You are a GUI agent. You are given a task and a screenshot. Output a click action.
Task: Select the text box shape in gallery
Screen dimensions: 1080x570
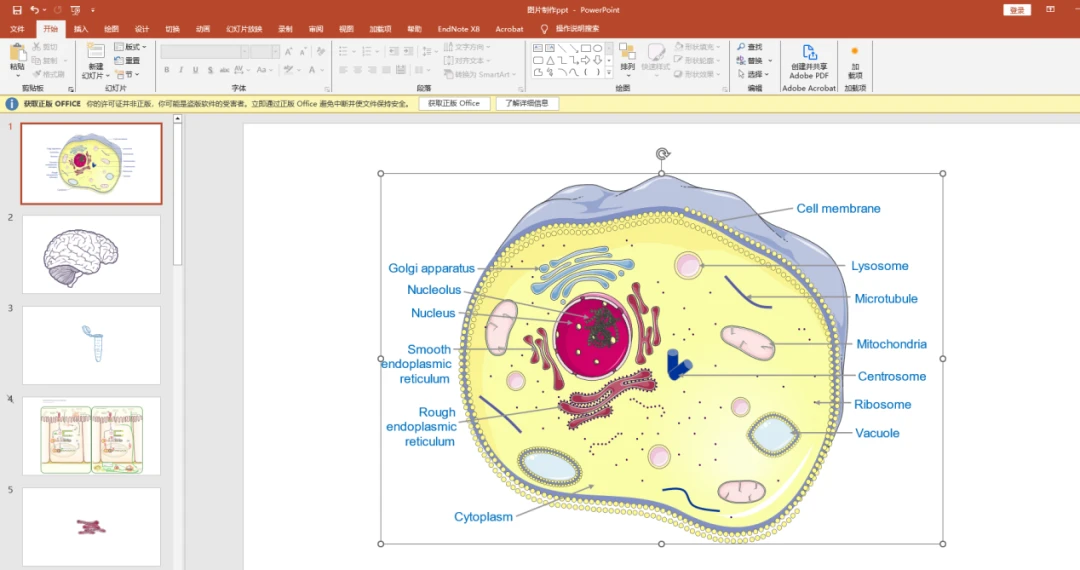[x=538, y=48]
